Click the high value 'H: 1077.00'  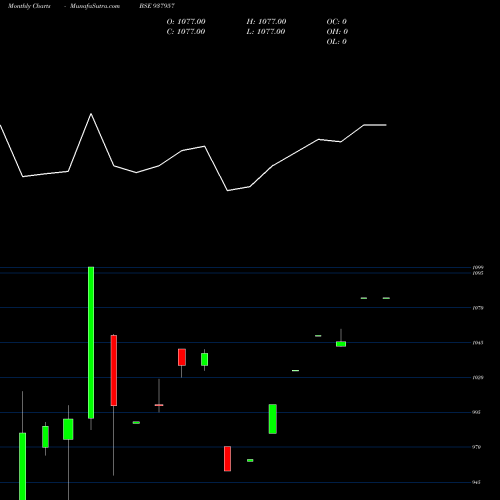[266, 22]
